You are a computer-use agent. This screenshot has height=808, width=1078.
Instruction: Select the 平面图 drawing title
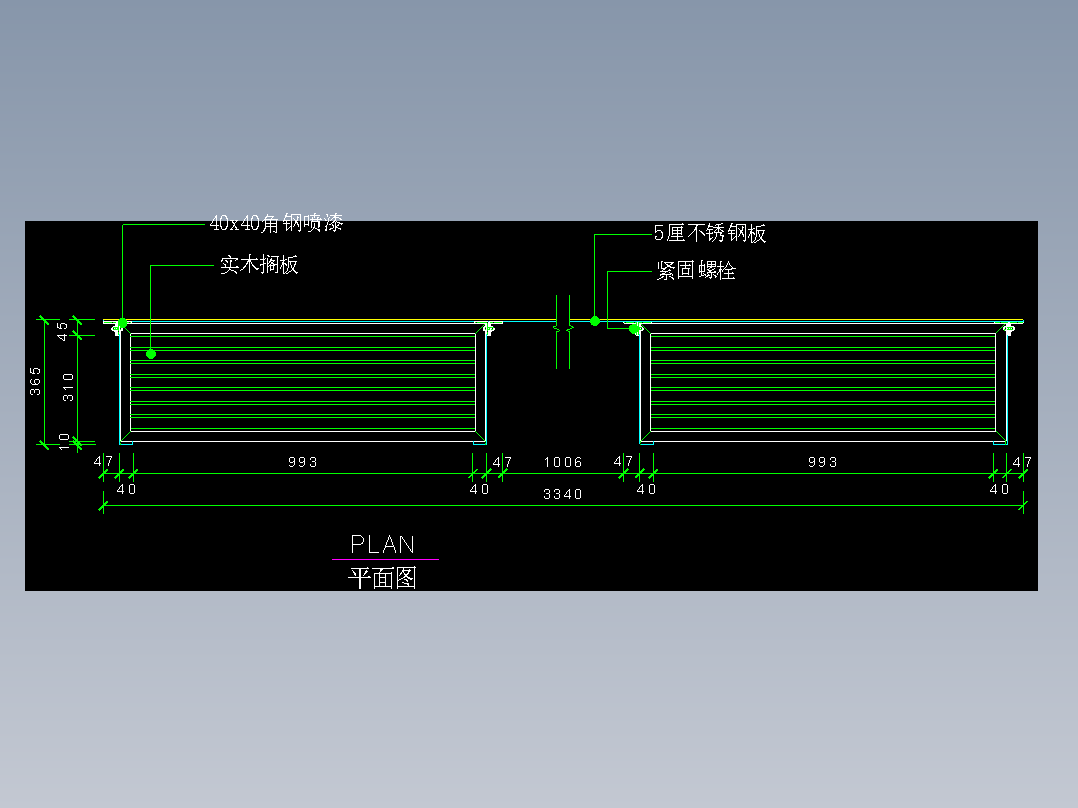(383, 578)
